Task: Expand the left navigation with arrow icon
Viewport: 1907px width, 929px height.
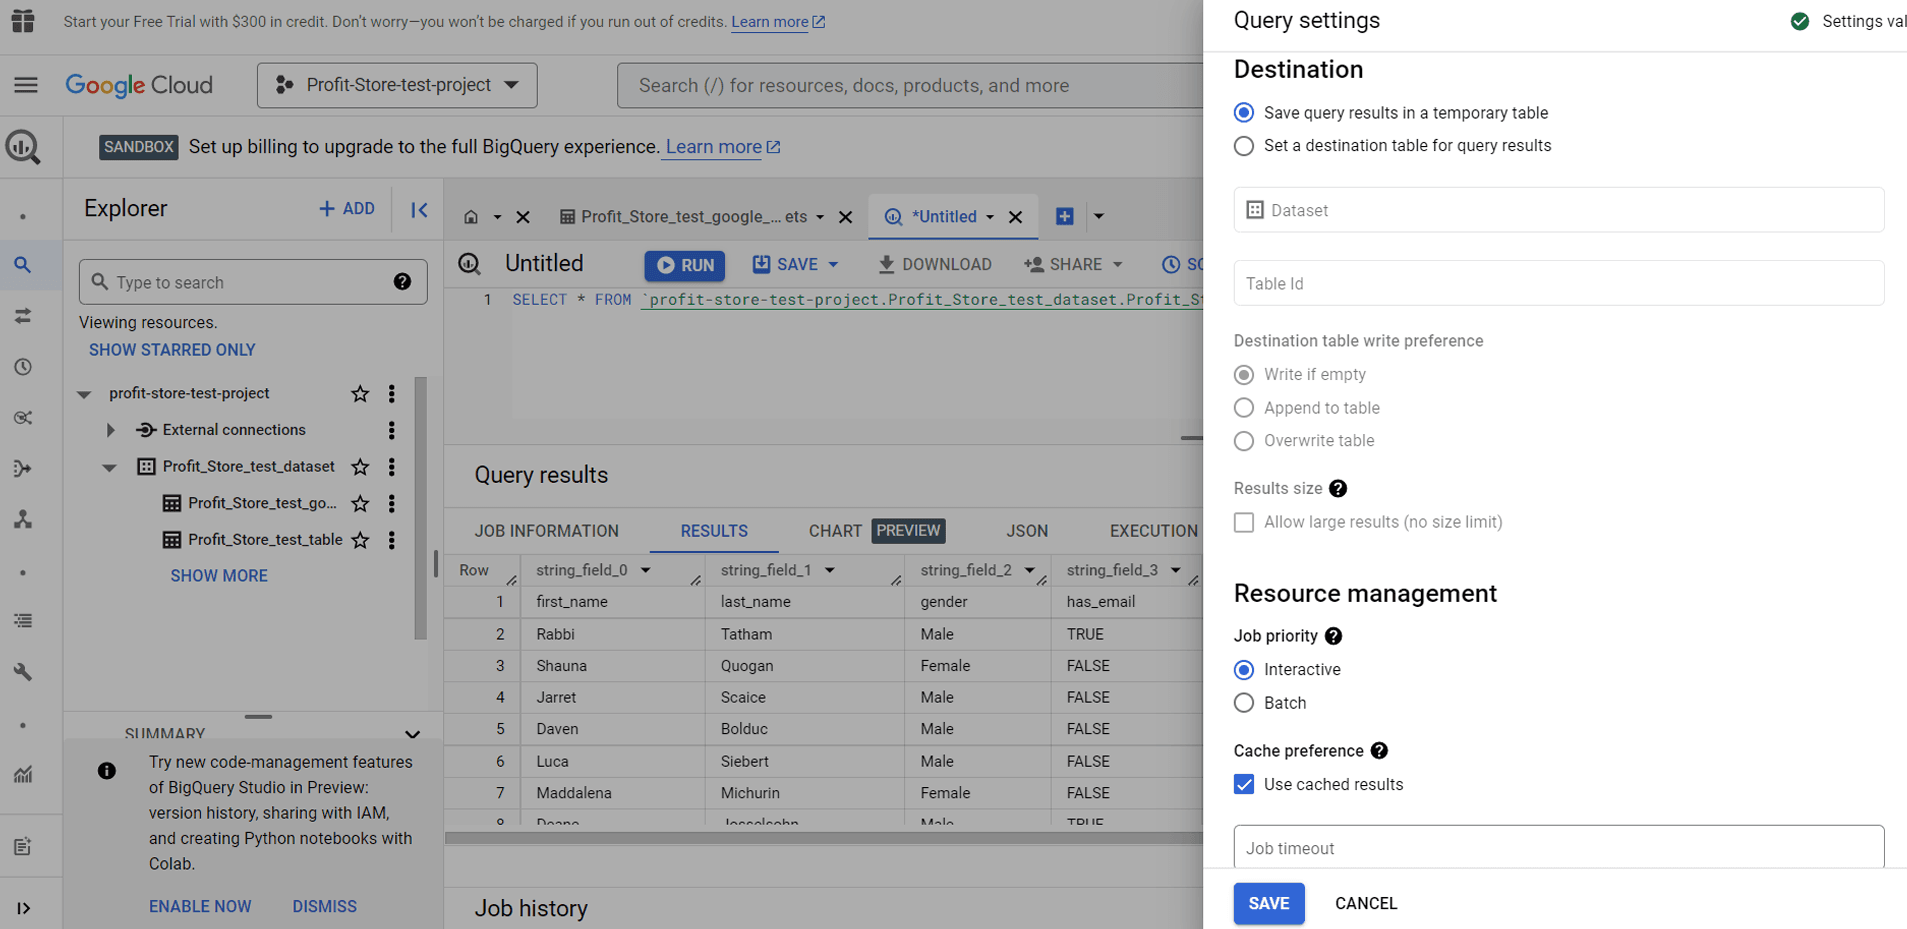Action: tap(23, 908)
